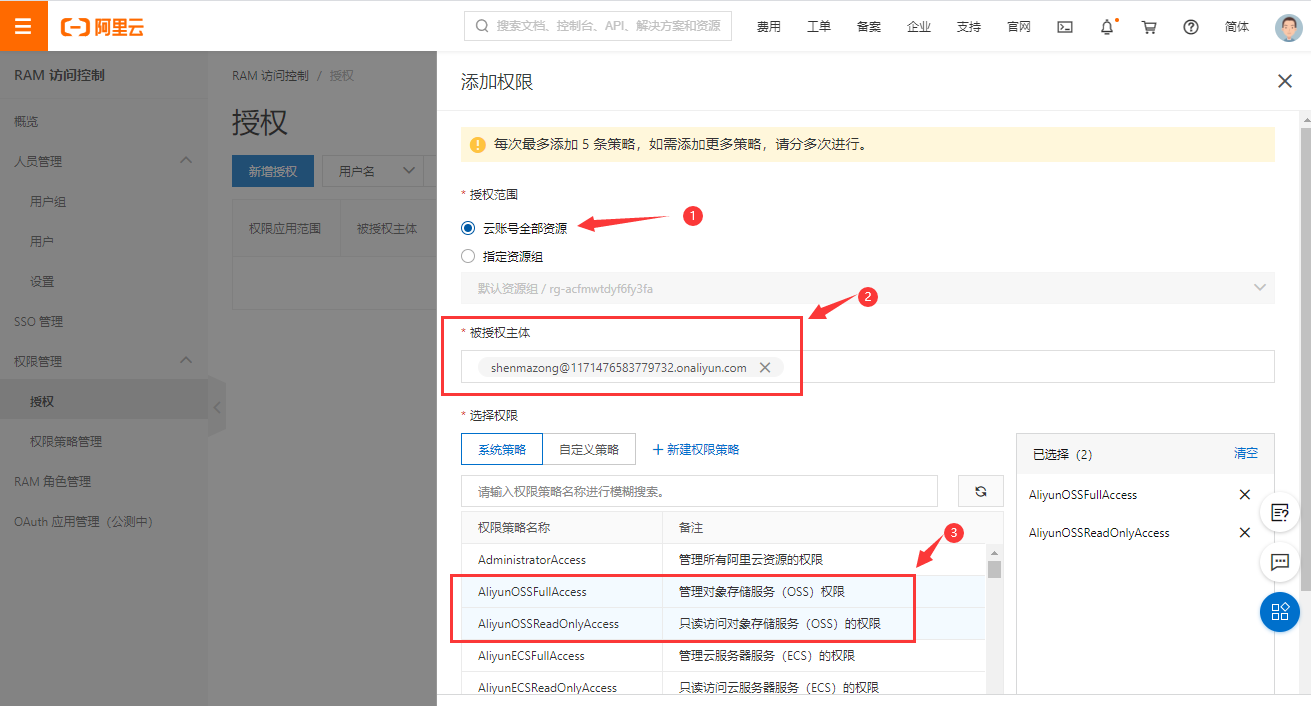The width and height of the screenshot is (1311, 706).
Task: Close the add-permission panel
Action: pyautogui.click(x=1285, y=81)
